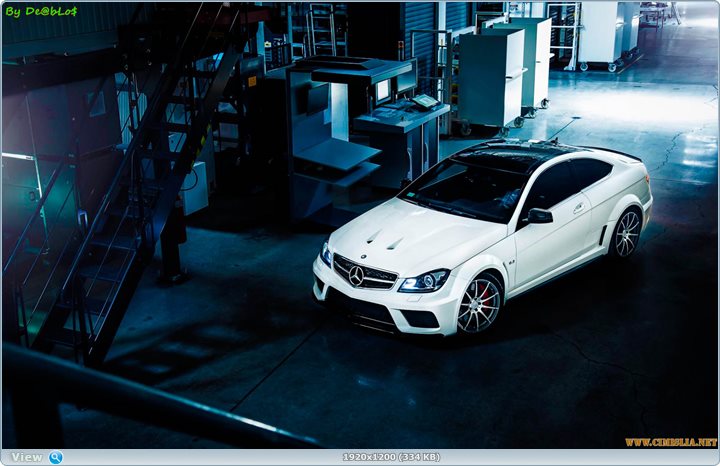
Task: Click the black side mirror on car
Action: [539, 215]
